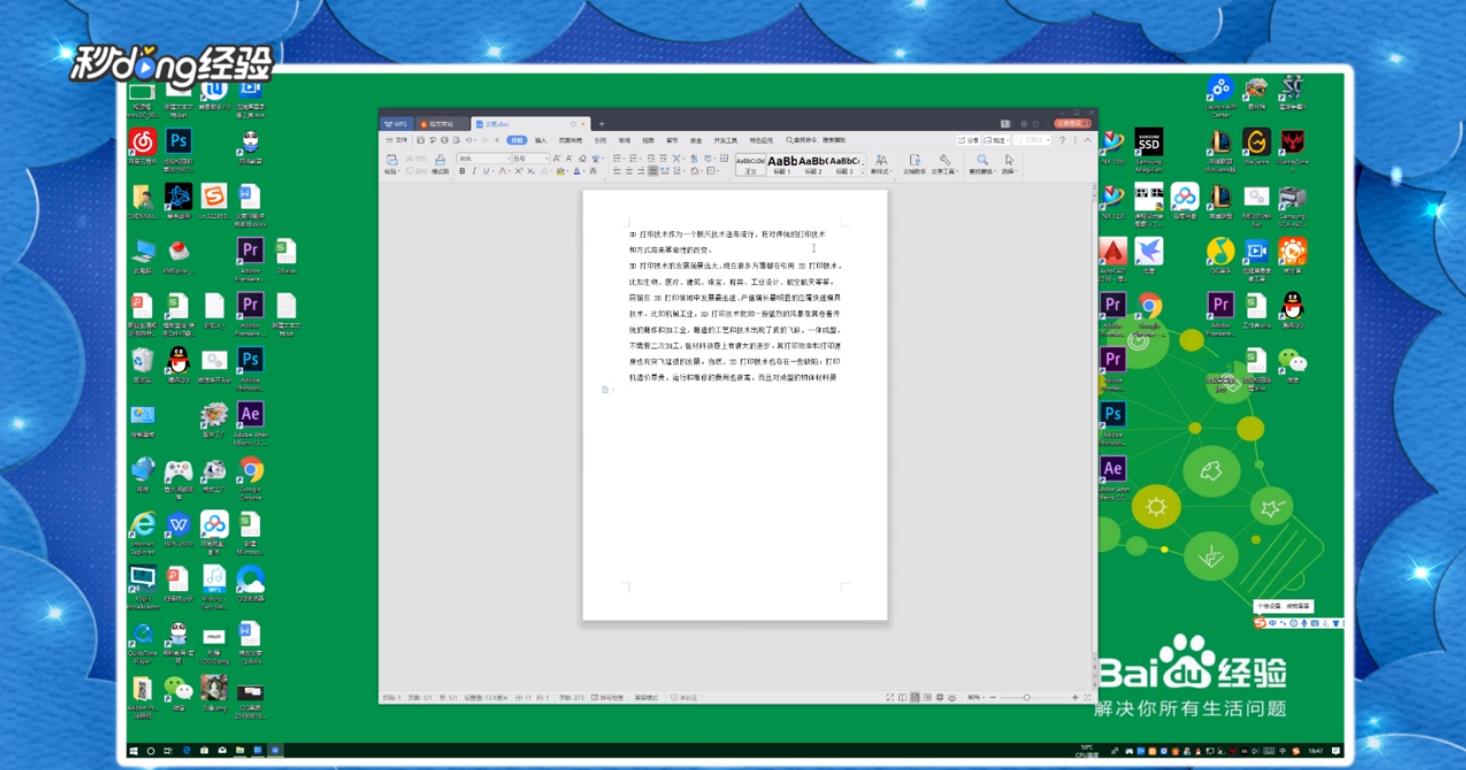Open the File menu

397,140
